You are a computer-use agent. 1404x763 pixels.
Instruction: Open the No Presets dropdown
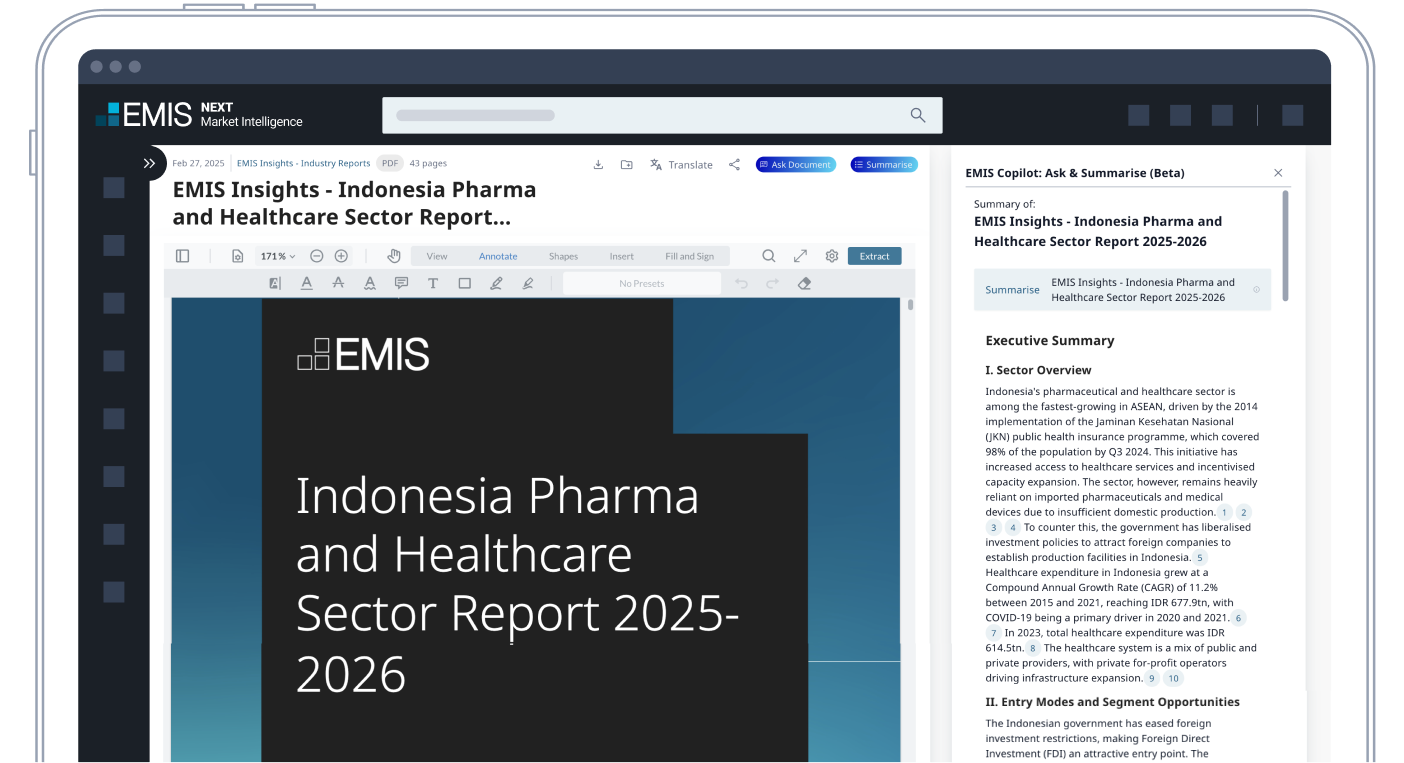[x=641, y=284]
